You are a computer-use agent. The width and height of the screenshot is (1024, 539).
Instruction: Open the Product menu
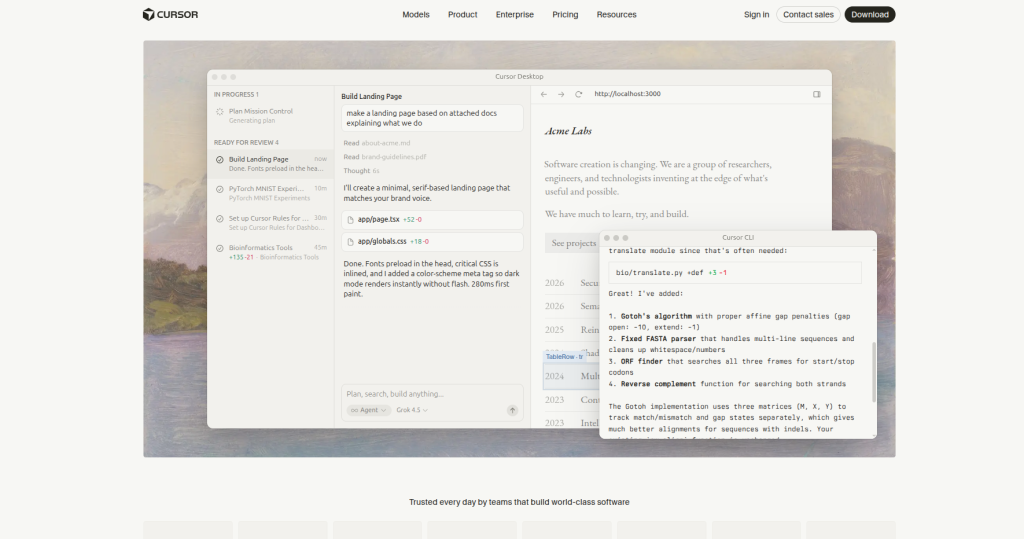[x=462, y=14]
